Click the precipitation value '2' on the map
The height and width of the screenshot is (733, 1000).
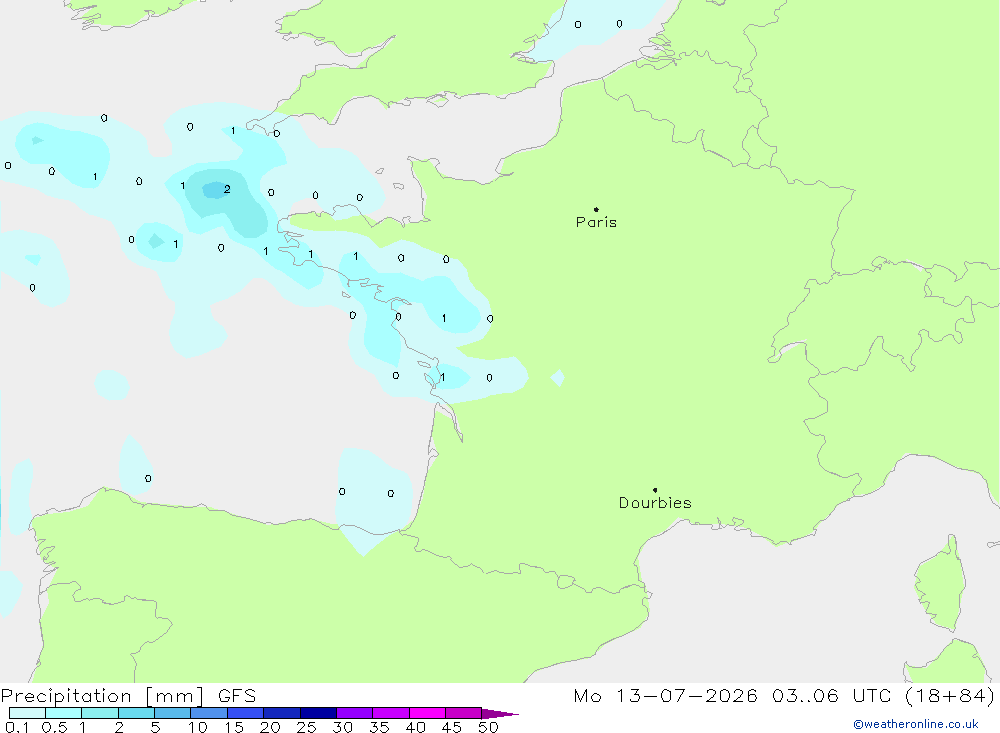tap(227, 189)
